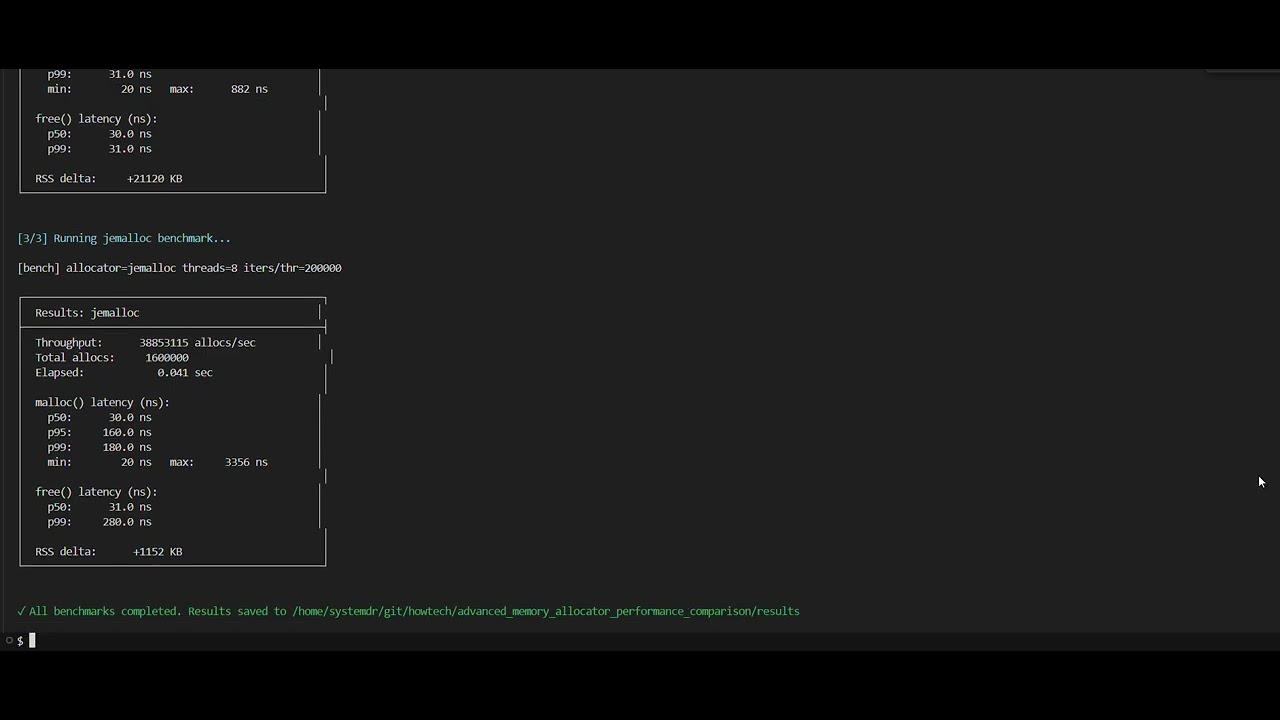Screen dimensions: 1280x720
Task: Click the "Results: jemalloc" header
Action: point(87,313)
